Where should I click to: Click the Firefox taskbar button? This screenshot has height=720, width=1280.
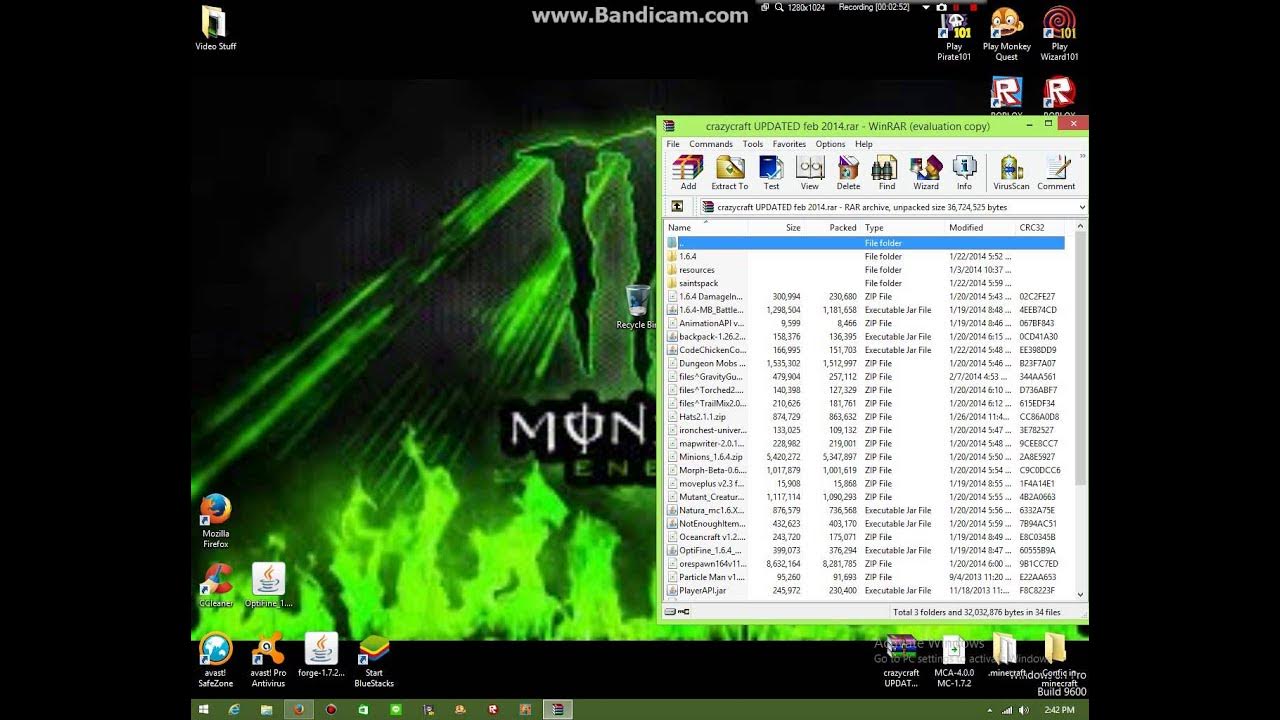[x=298, y=709]
